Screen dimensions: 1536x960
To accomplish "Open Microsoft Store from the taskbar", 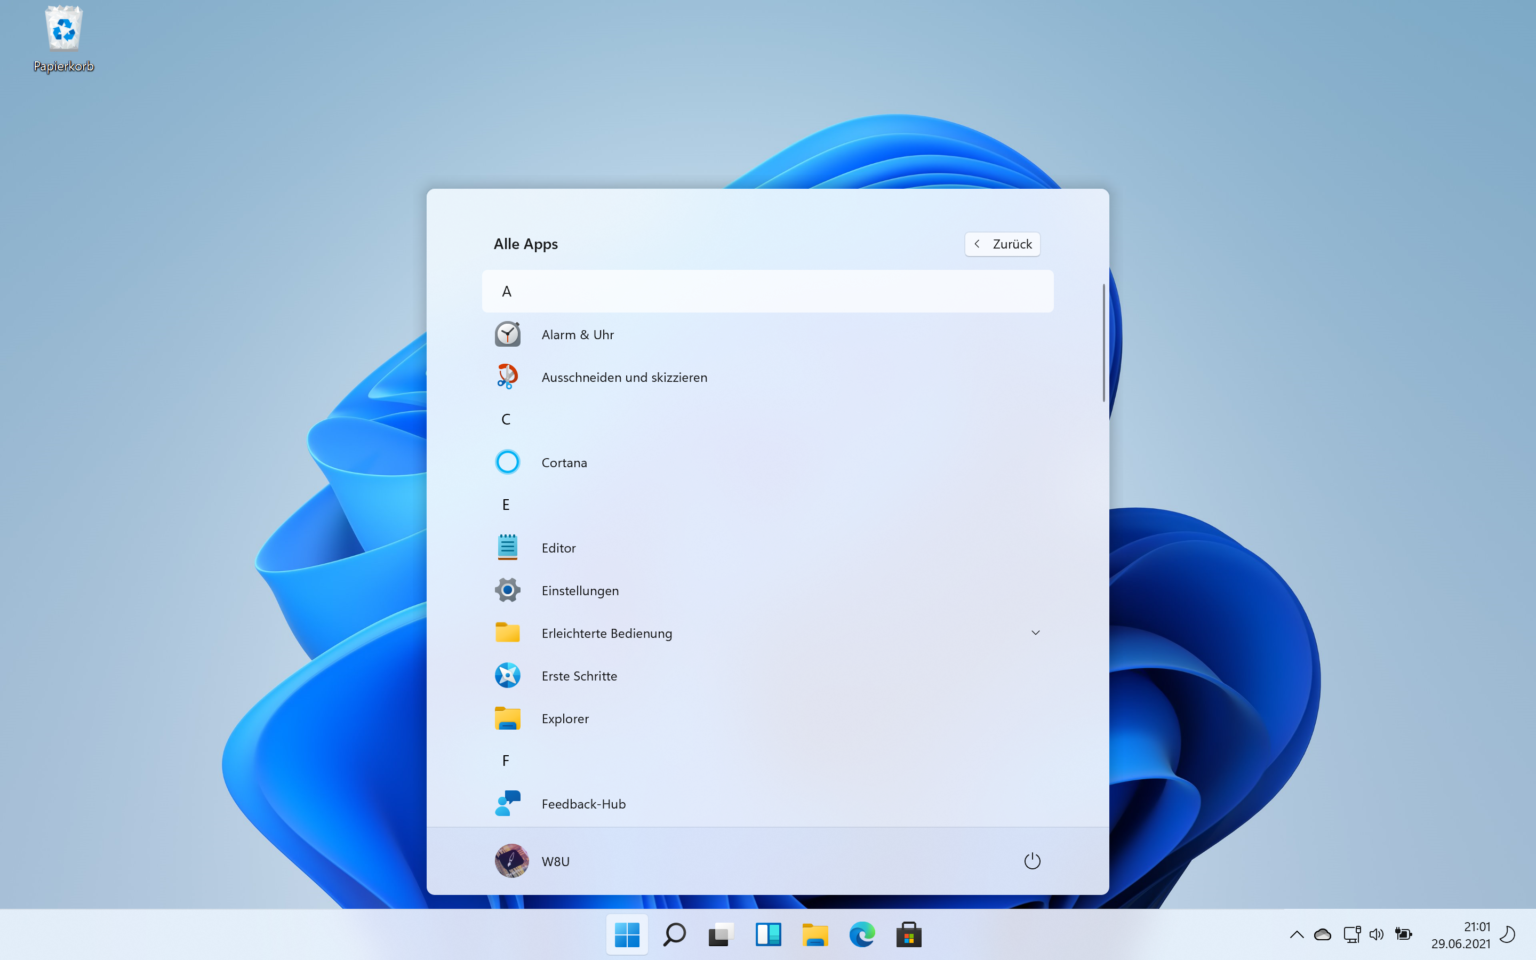I will point(907,934).
